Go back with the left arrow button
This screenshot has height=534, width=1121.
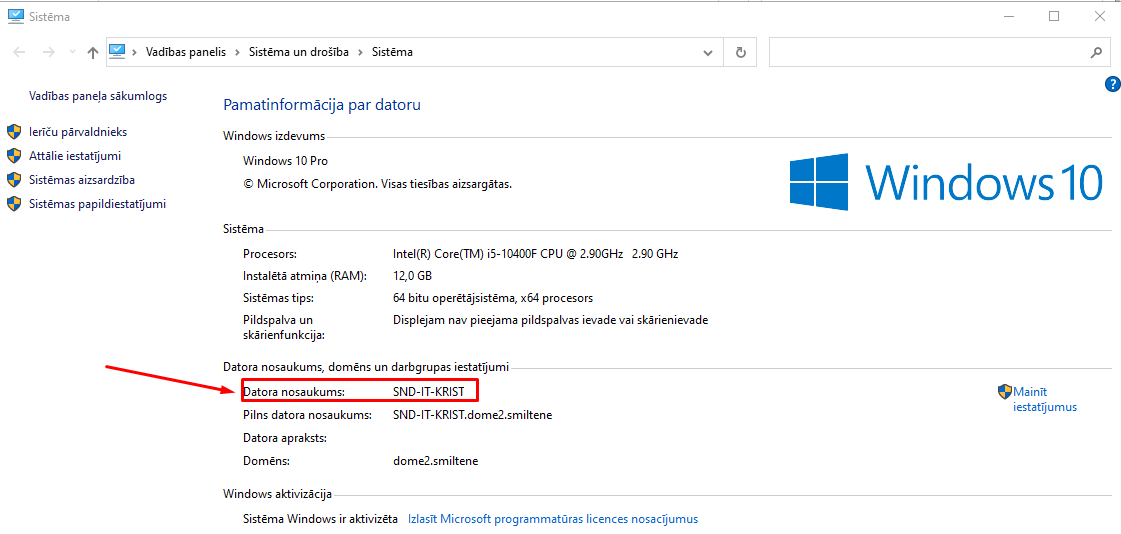[20, 52]
